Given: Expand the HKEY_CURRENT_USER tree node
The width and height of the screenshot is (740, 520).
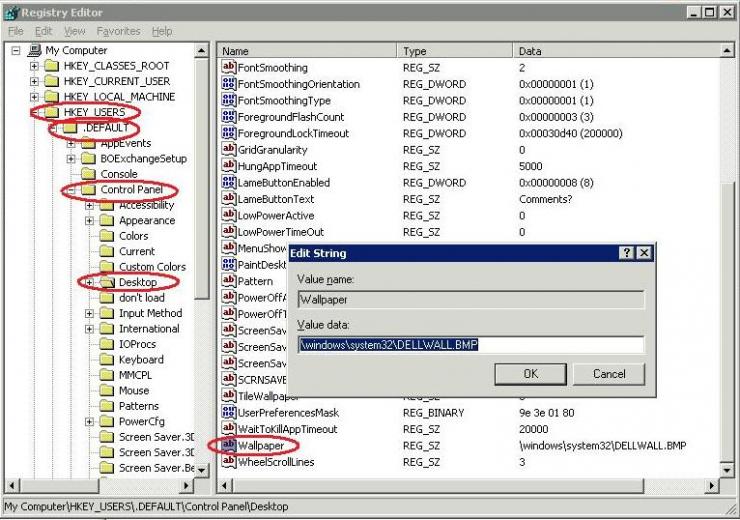Looking at the screenshot, I should [34, 81].
